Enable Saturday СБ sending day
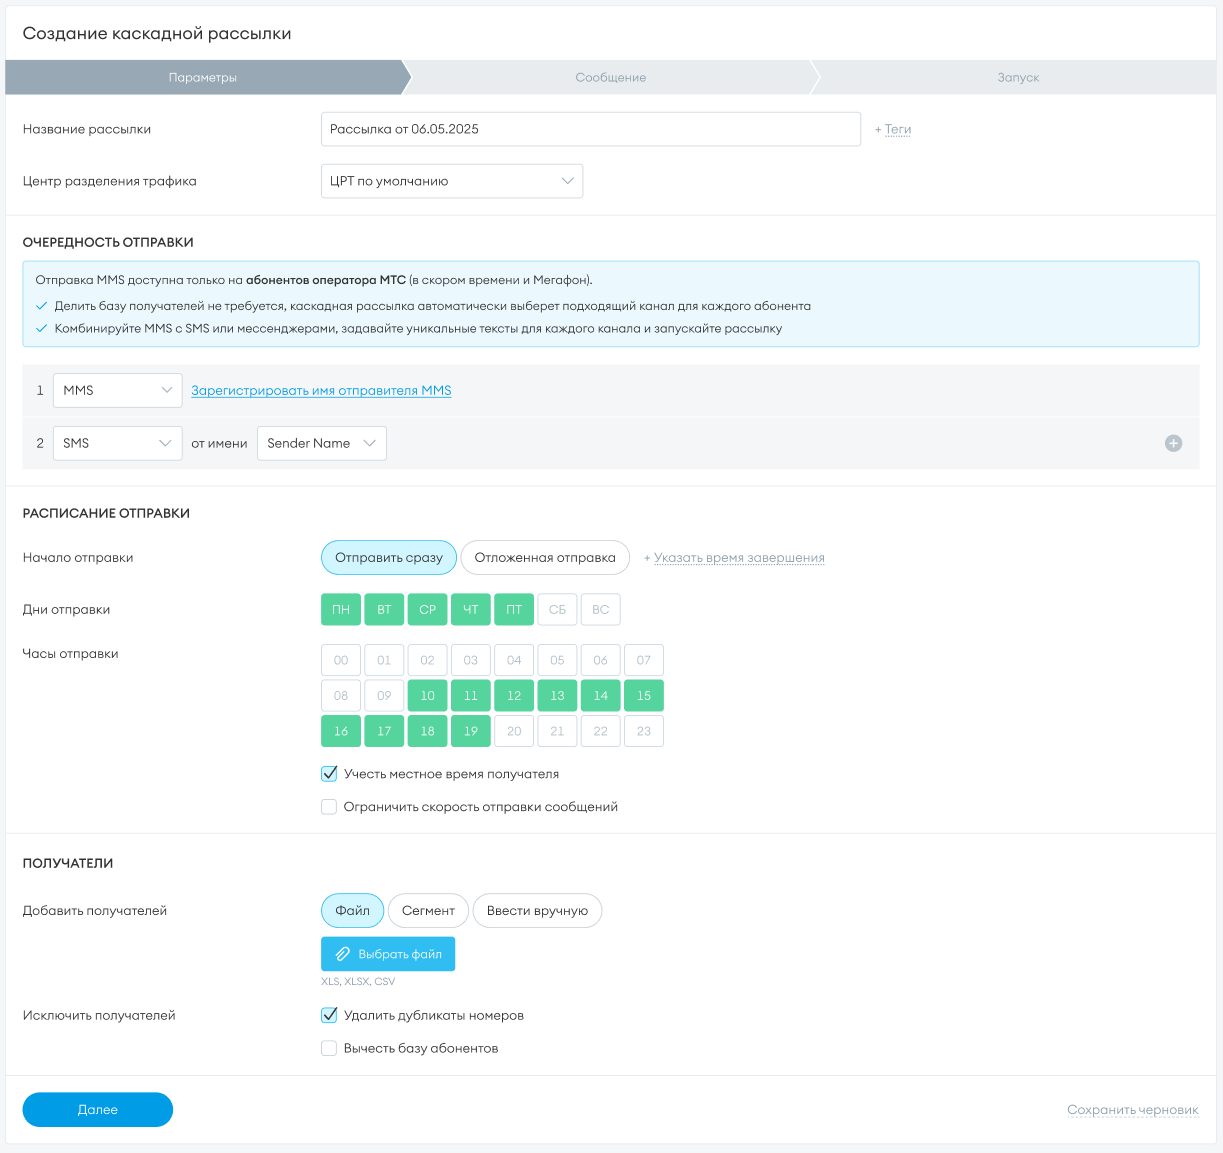Viewport: 1223px width, 1153px height. [x=557, y=609]
